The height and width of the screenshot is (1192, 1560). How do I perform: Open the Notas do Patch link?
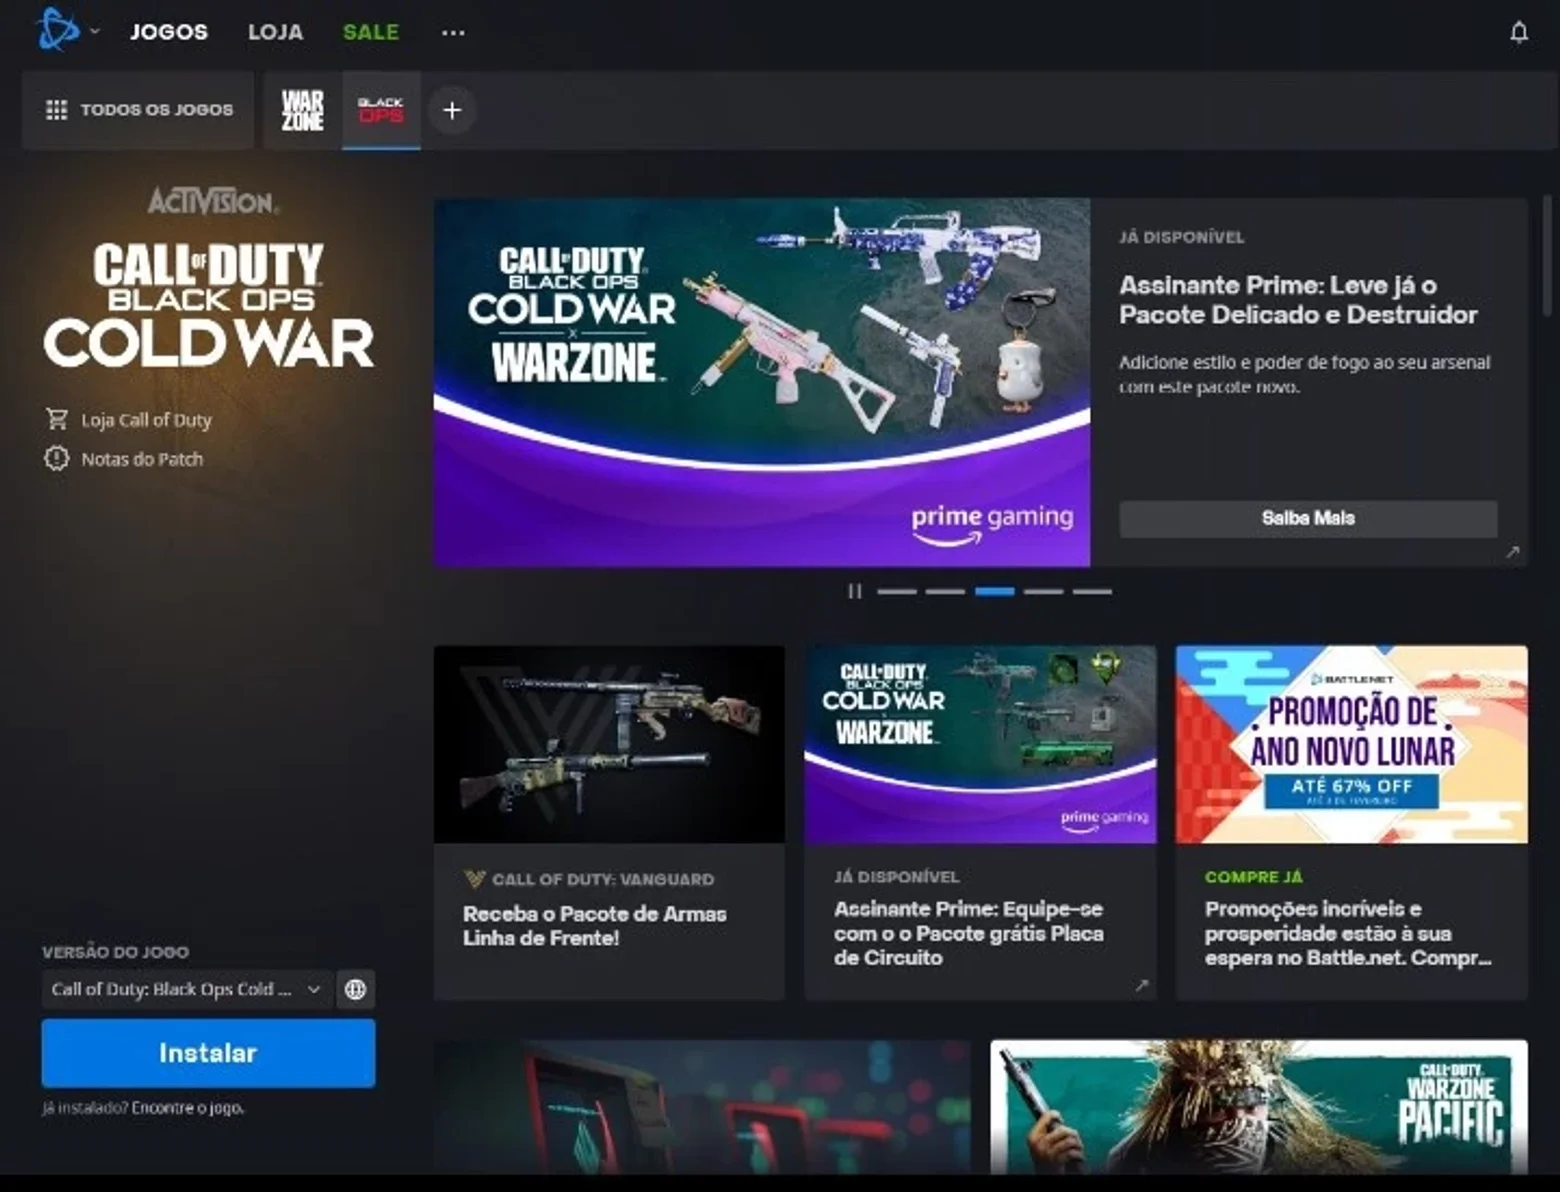point(142,459)
